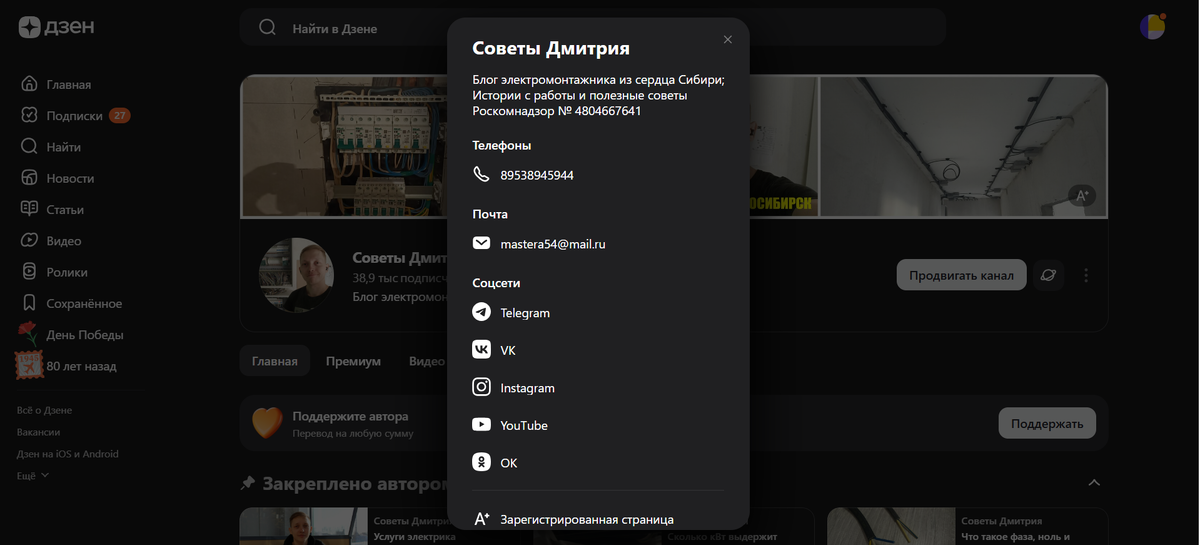Open the Вакансии link
Viewport: 1200px width, 545px height.
click(39, 432)
